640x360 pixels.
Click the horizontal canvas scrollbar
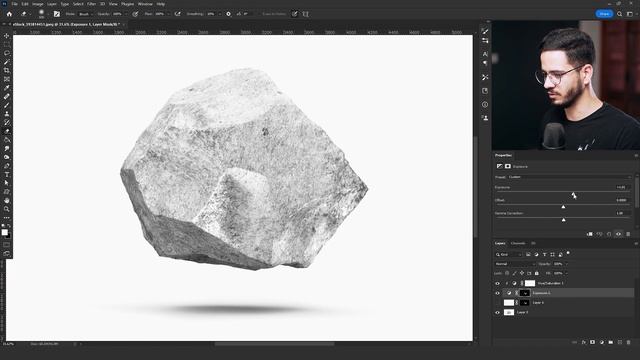pyautogui.click(x=274, y=344)
